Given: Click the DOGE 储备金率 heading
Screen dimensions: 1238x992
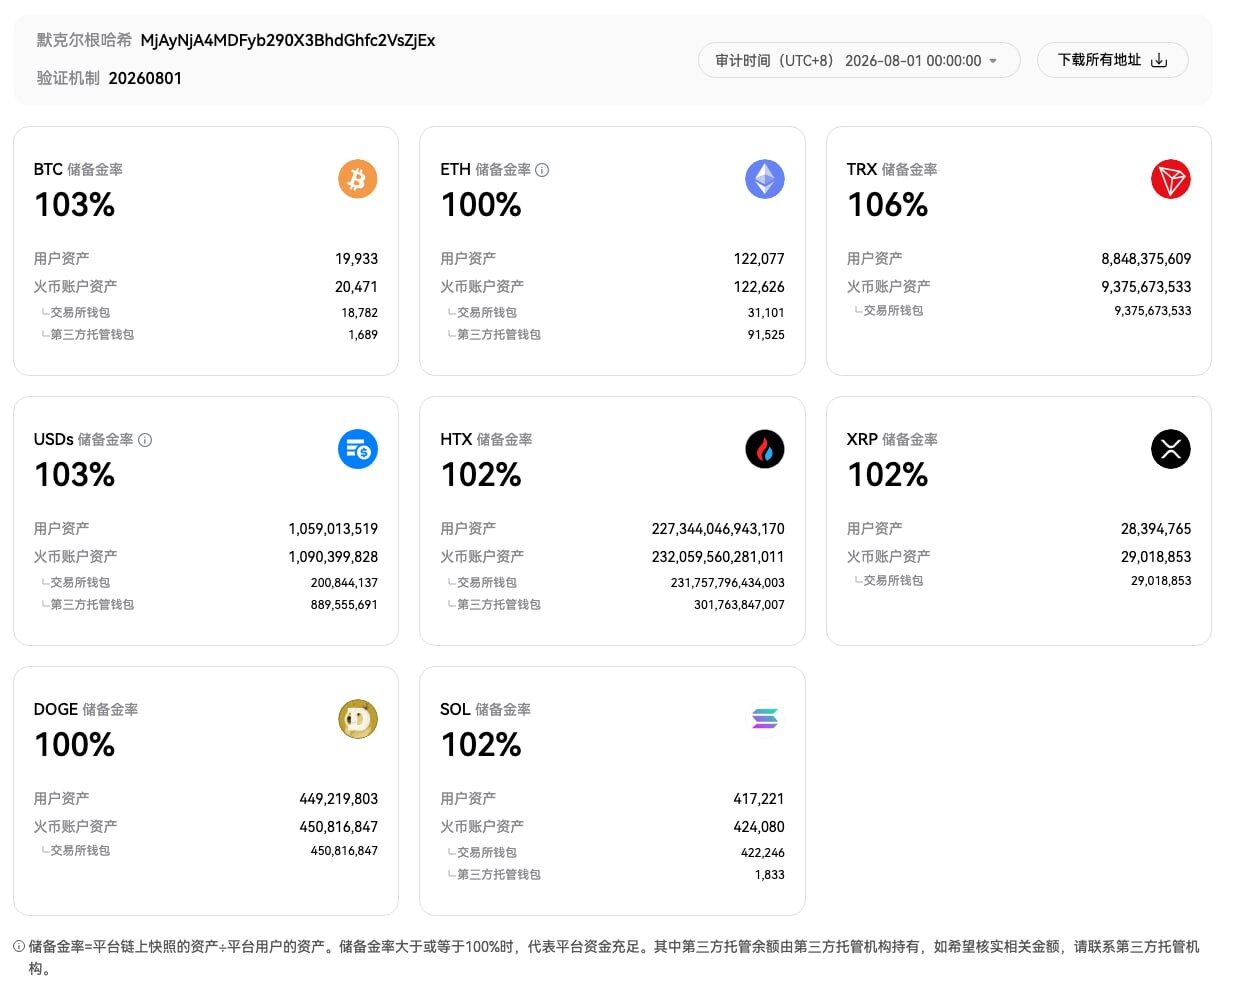Looking at the screenshot, I should pos(86,710).
